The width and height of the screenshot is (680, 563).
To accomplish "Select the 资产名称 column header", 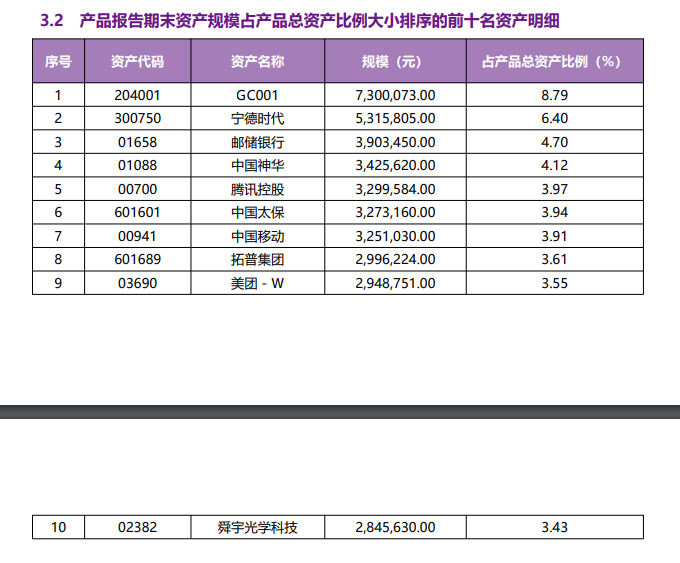I will (258, 61).
